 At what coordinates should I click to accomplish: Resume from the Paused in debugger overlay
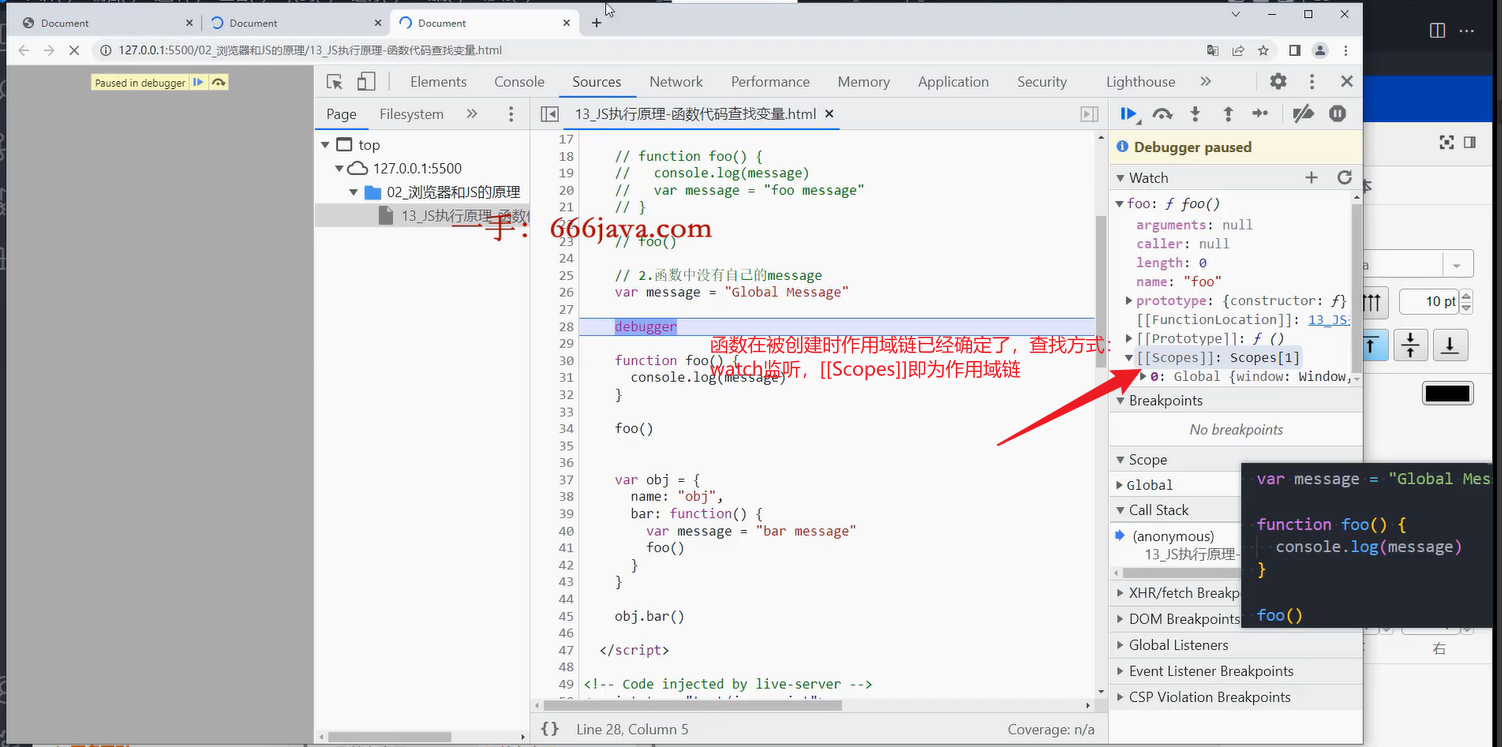tap(198, 83)
